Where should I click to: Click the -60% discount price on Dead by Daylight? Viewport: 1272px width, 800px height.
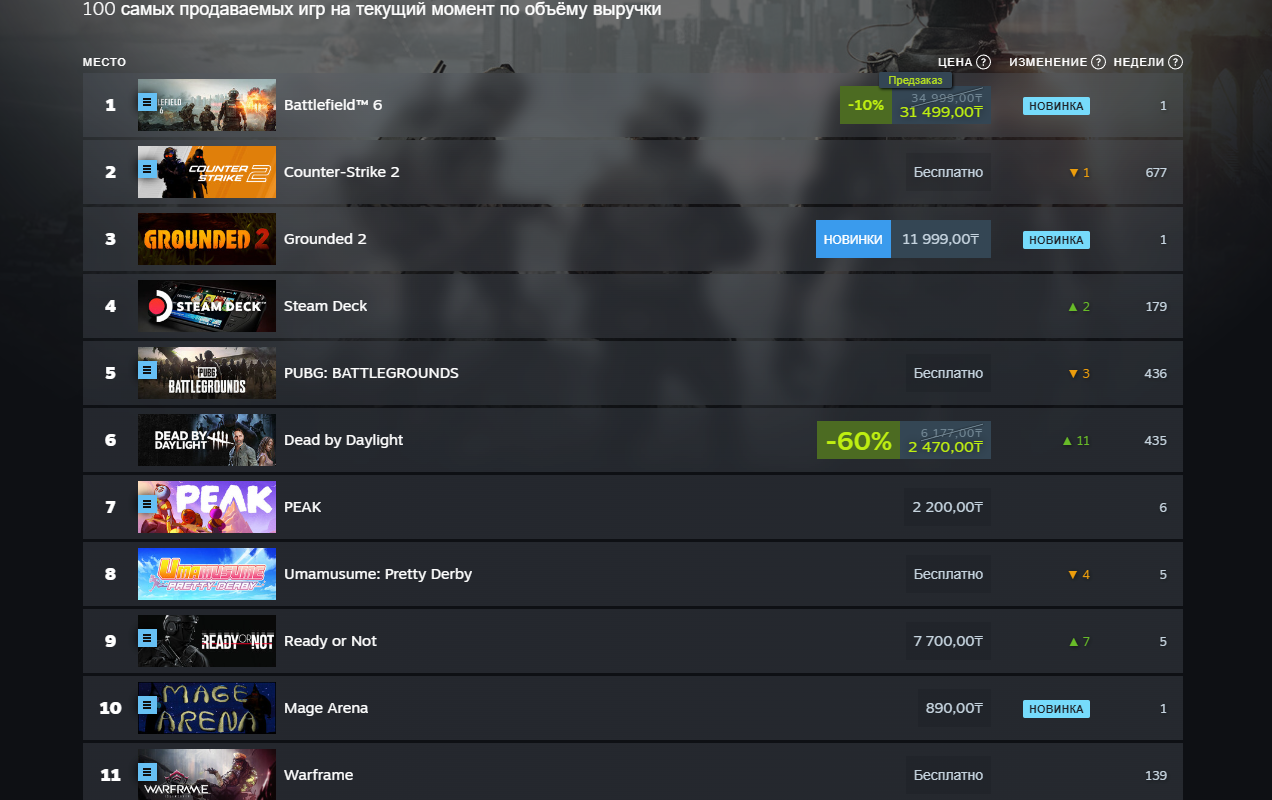pos(904,440)
